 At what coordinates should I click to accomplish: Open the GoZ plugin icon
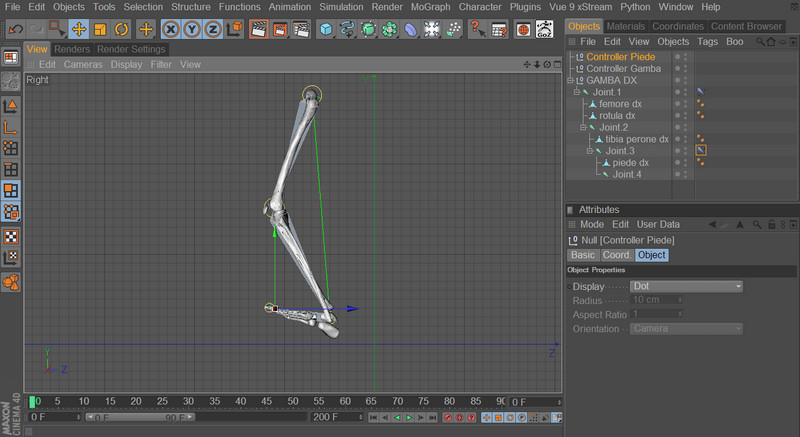[x=545, y=29]
